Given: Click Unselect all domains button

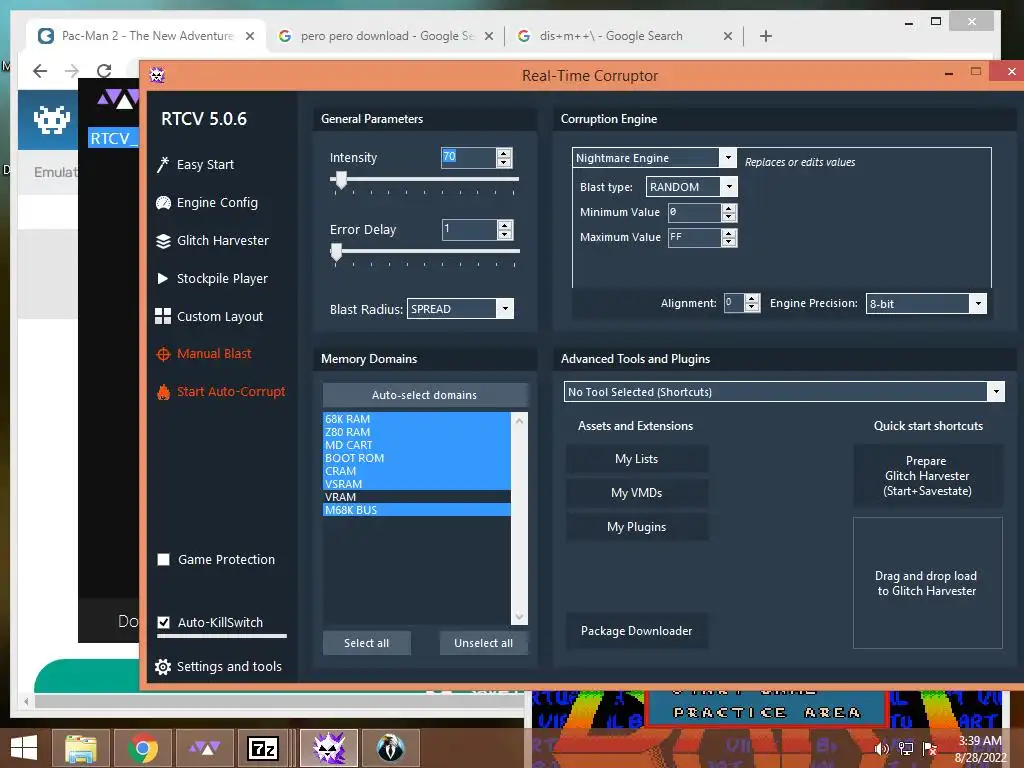Looking at the screenshot, I should 483,643.
